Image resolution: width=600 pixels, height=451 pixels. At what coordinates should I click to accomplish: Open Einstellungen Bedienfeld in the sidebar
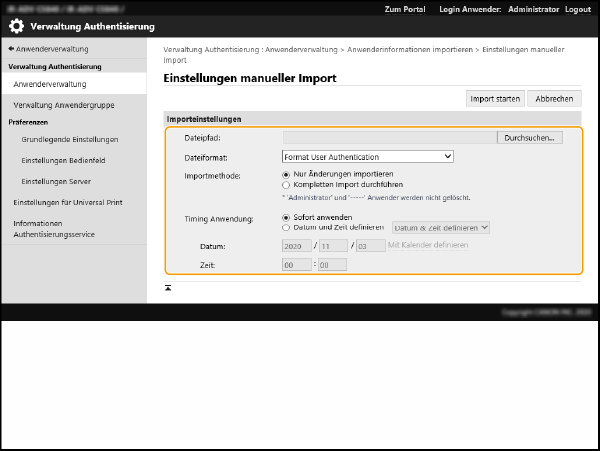(x=66, y=160)
